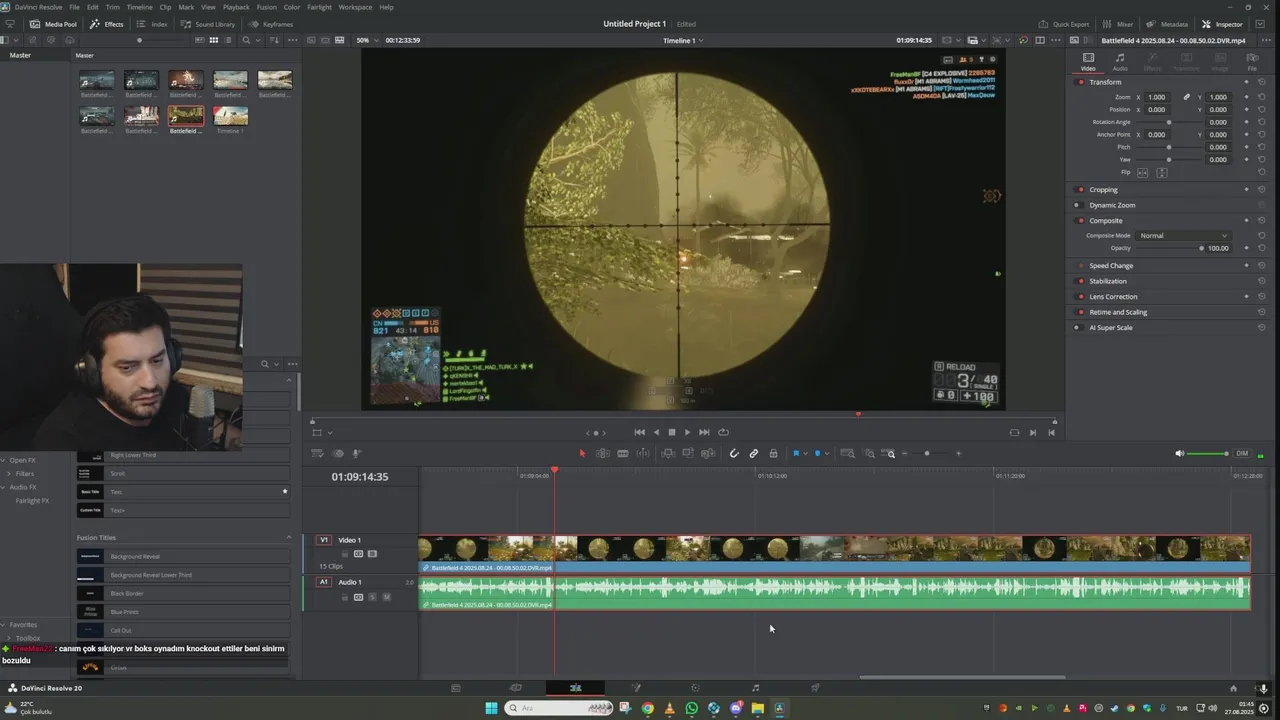Toggle the Transform section enable switch
The width and height of the screenshot is (1280, 720).
click(x=1080, y=82)
